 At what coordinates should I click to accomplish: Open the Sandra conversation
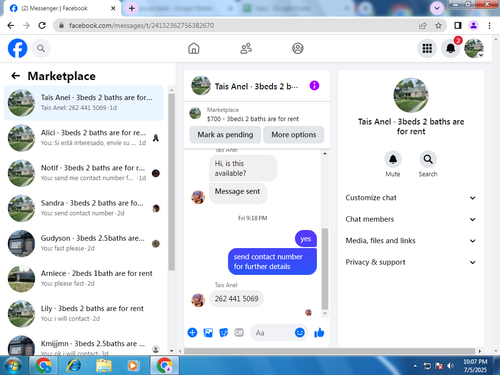84,208
